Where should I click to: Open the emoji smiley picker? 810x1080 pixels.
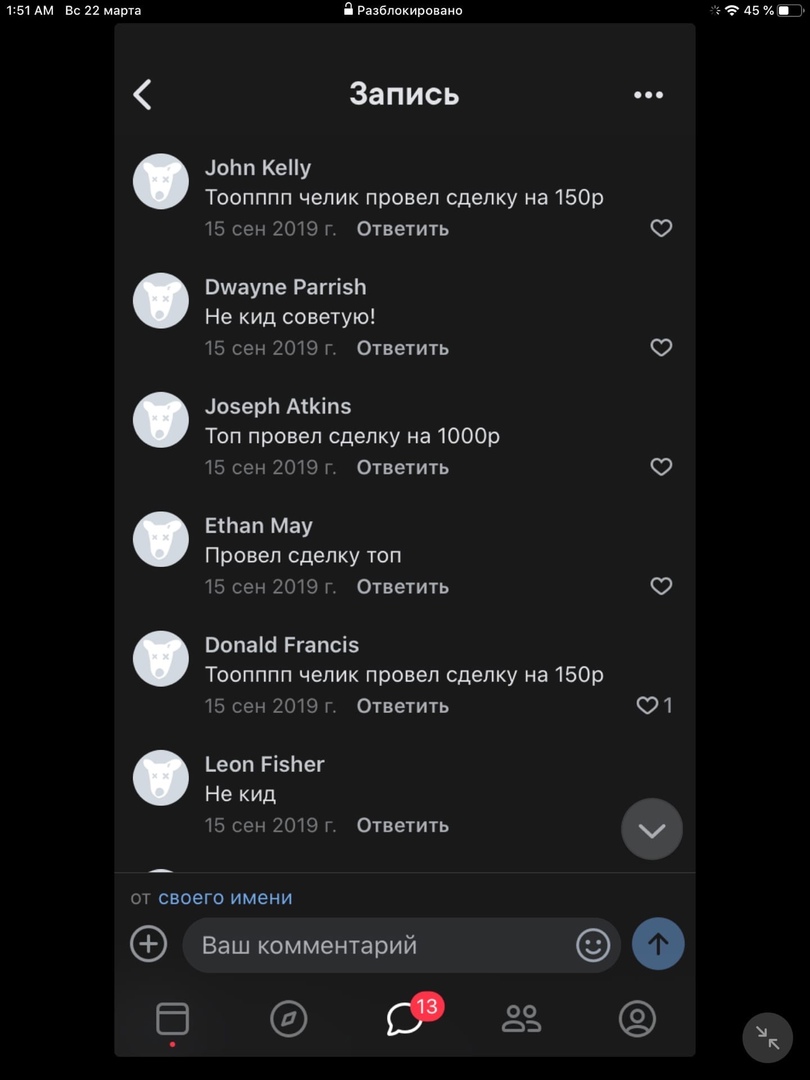tap(593, 945)
